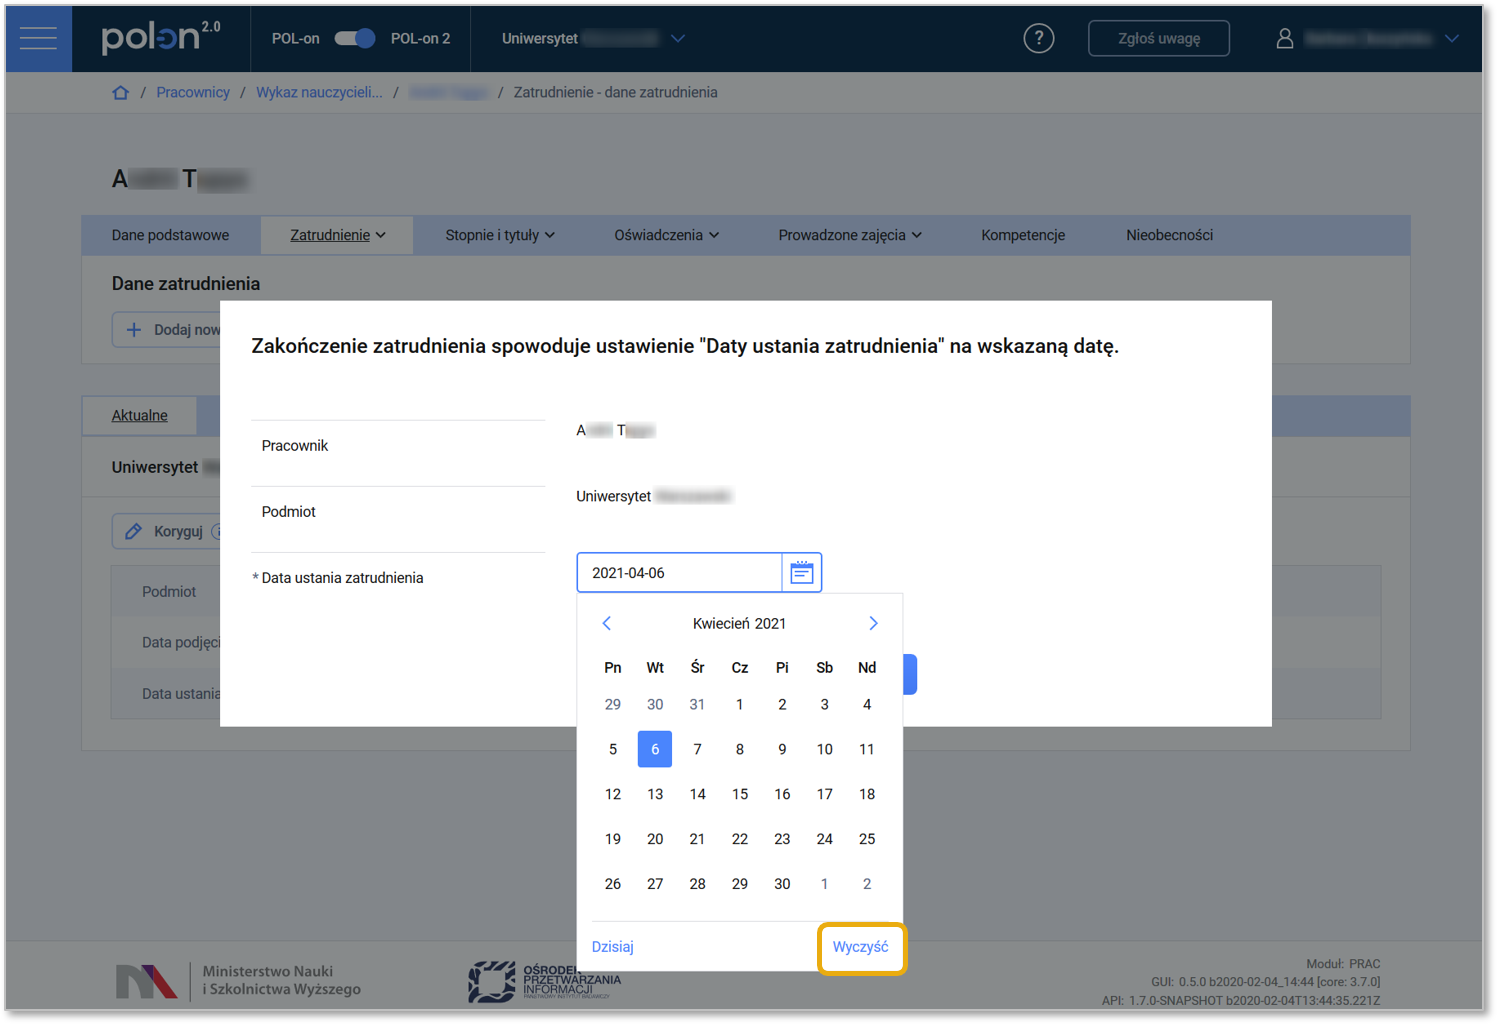Viewport: 1497px width, 1024px height.
Task: Expand the user profile chevron
Action: pyautogui.click(x=1452, y=38)
